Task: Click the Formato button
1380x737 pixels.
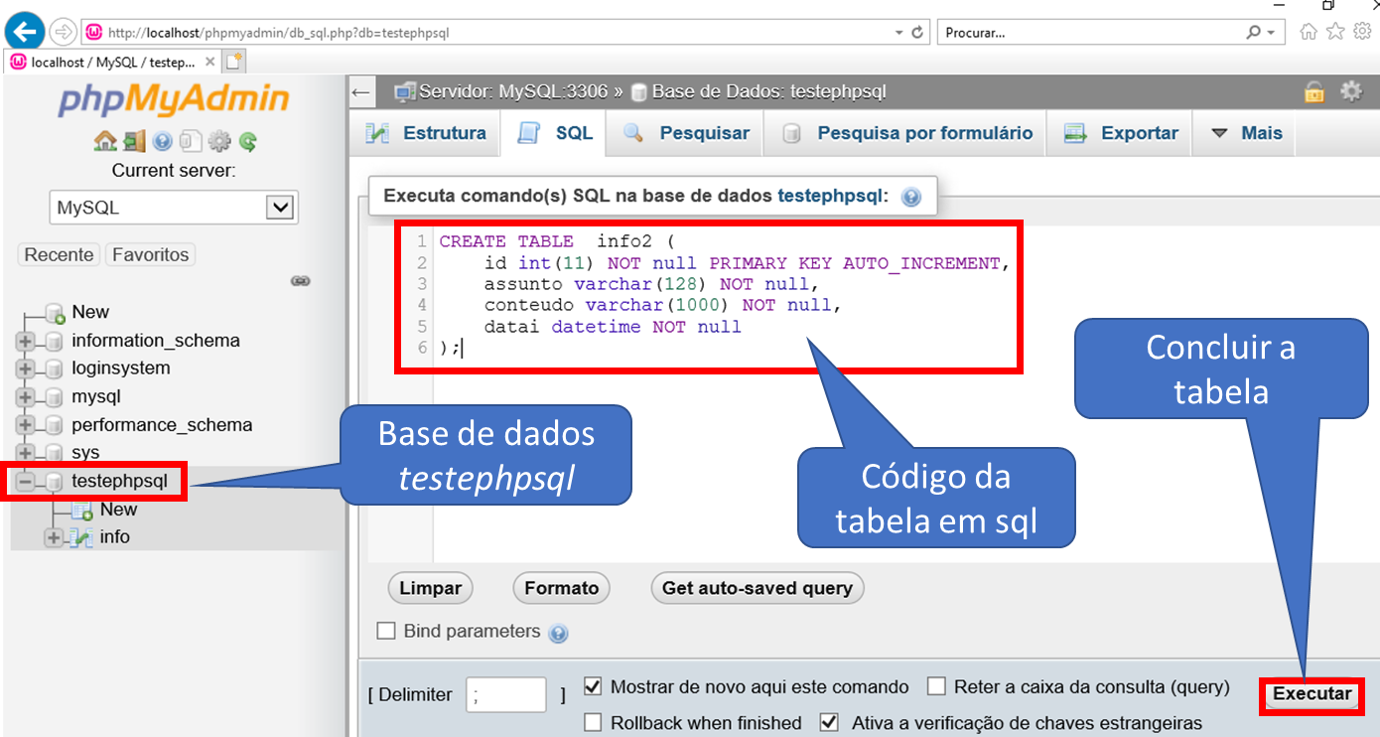Action: point(561,588)
